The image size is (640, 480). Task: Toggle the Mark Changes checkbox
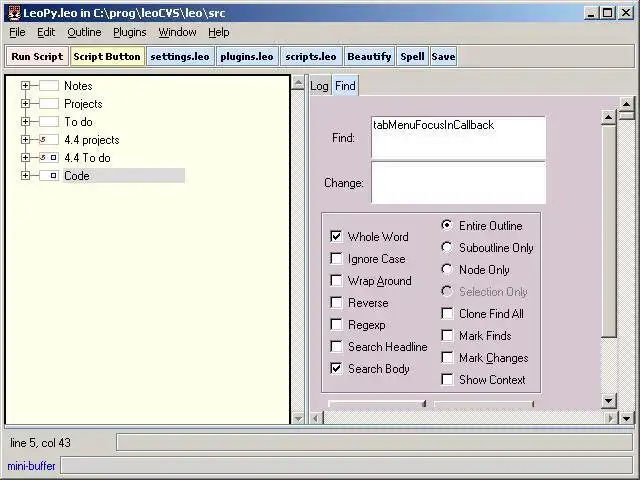[447, 358]
